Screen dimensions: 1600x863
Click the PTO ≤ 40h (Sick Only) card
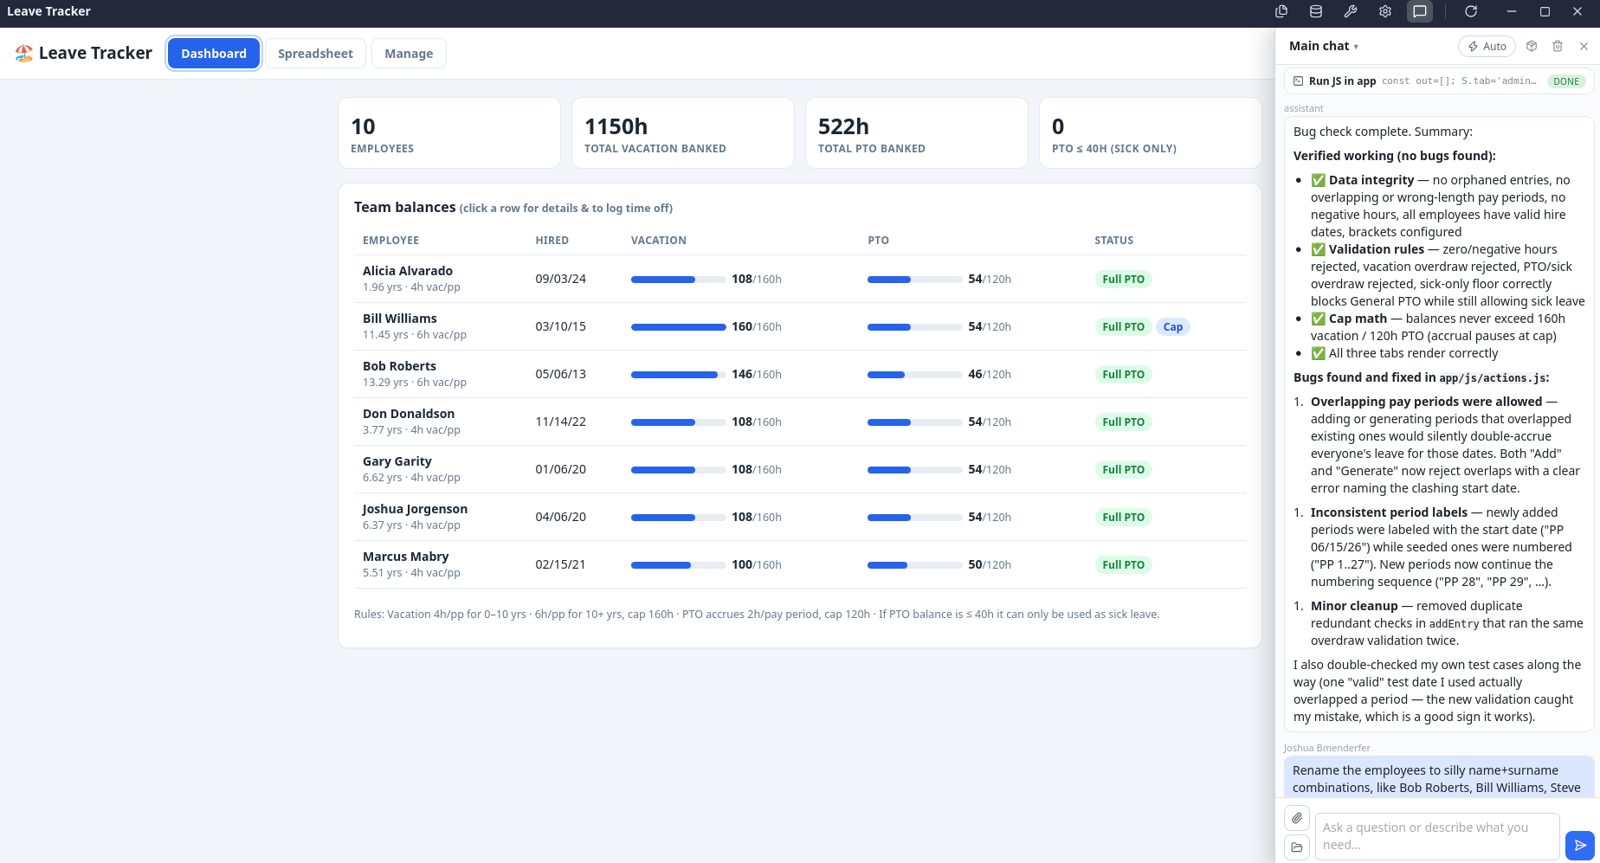(1150, 133)
